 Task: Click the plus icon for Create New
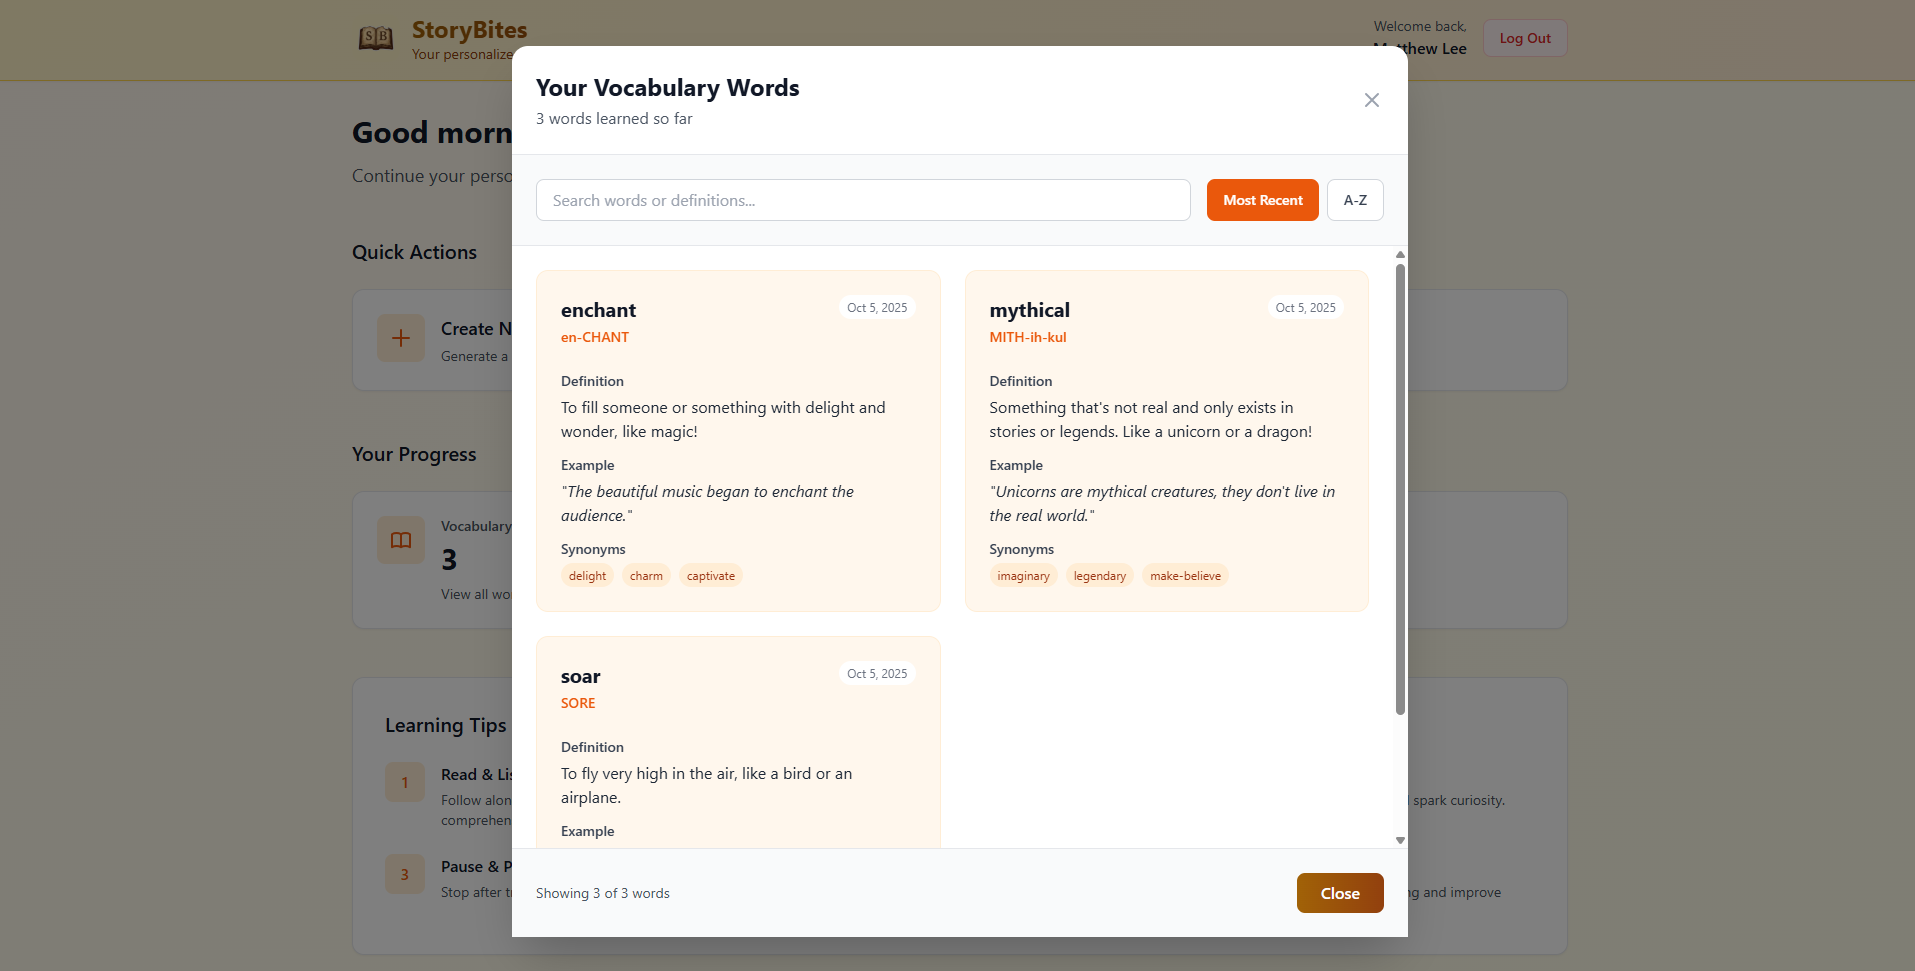(x=401, y=338)
